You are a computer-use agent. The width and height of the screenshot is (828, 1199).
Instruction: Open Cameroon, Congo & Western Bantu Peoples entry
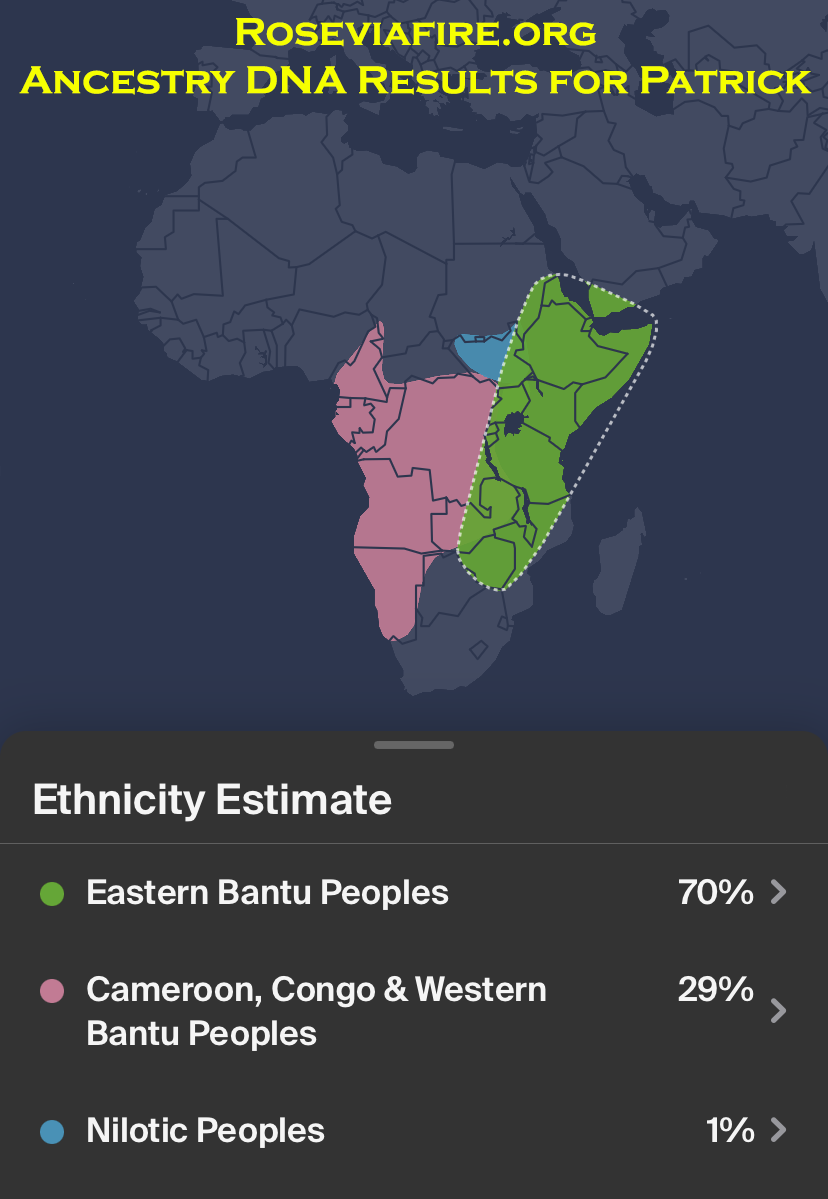[414, 1011]
